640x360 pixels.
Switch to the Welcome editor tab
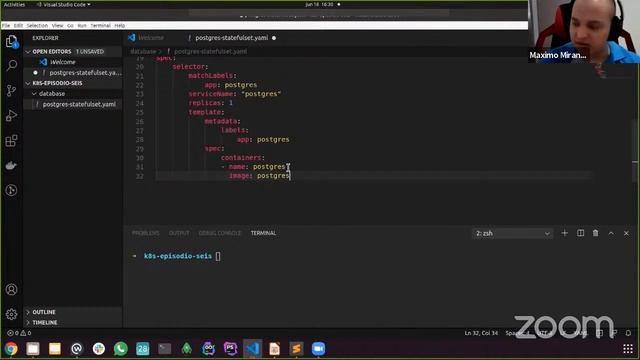pos(151,38)
